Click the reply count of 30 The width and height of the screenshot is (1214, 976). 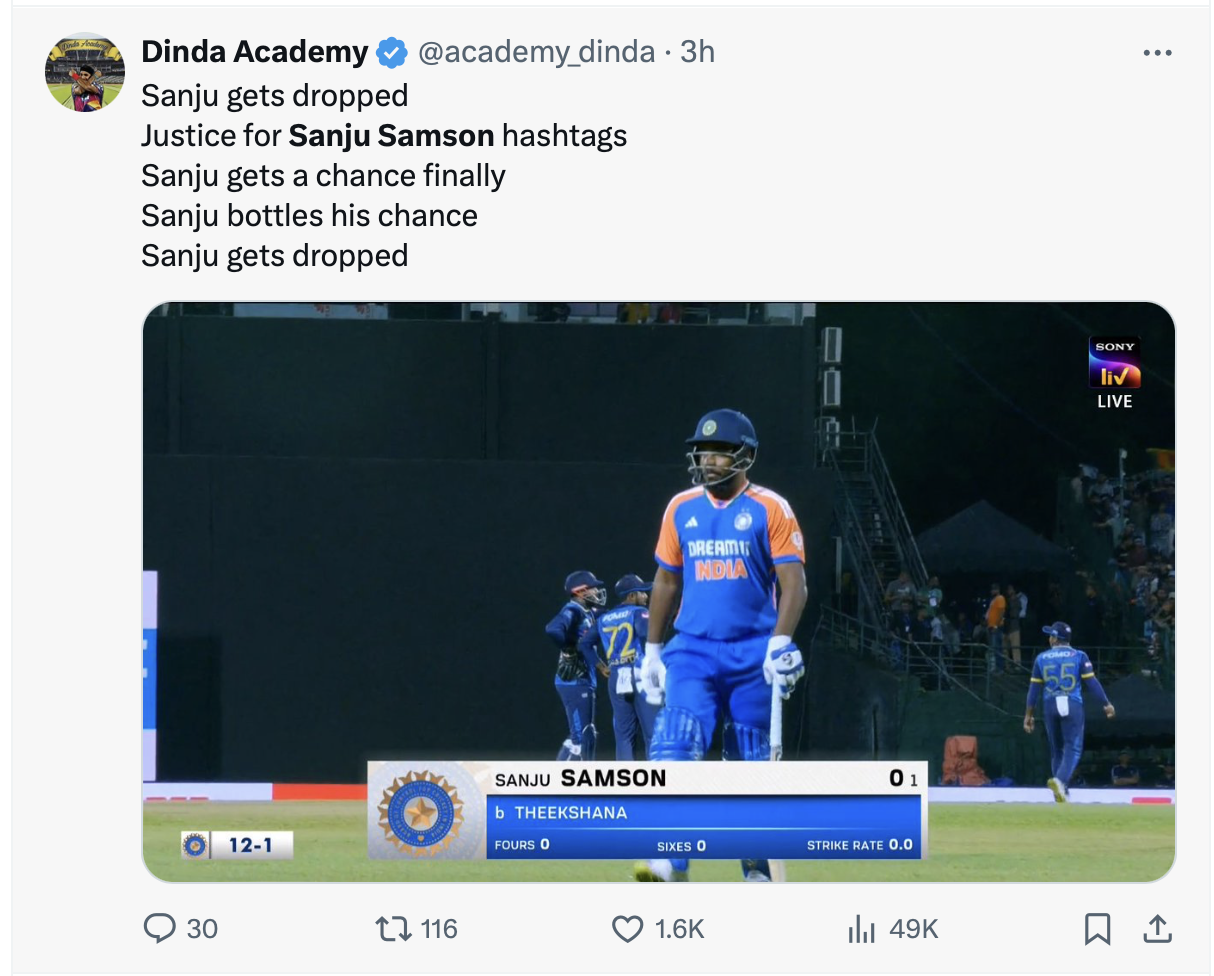[x=202, y=929]
